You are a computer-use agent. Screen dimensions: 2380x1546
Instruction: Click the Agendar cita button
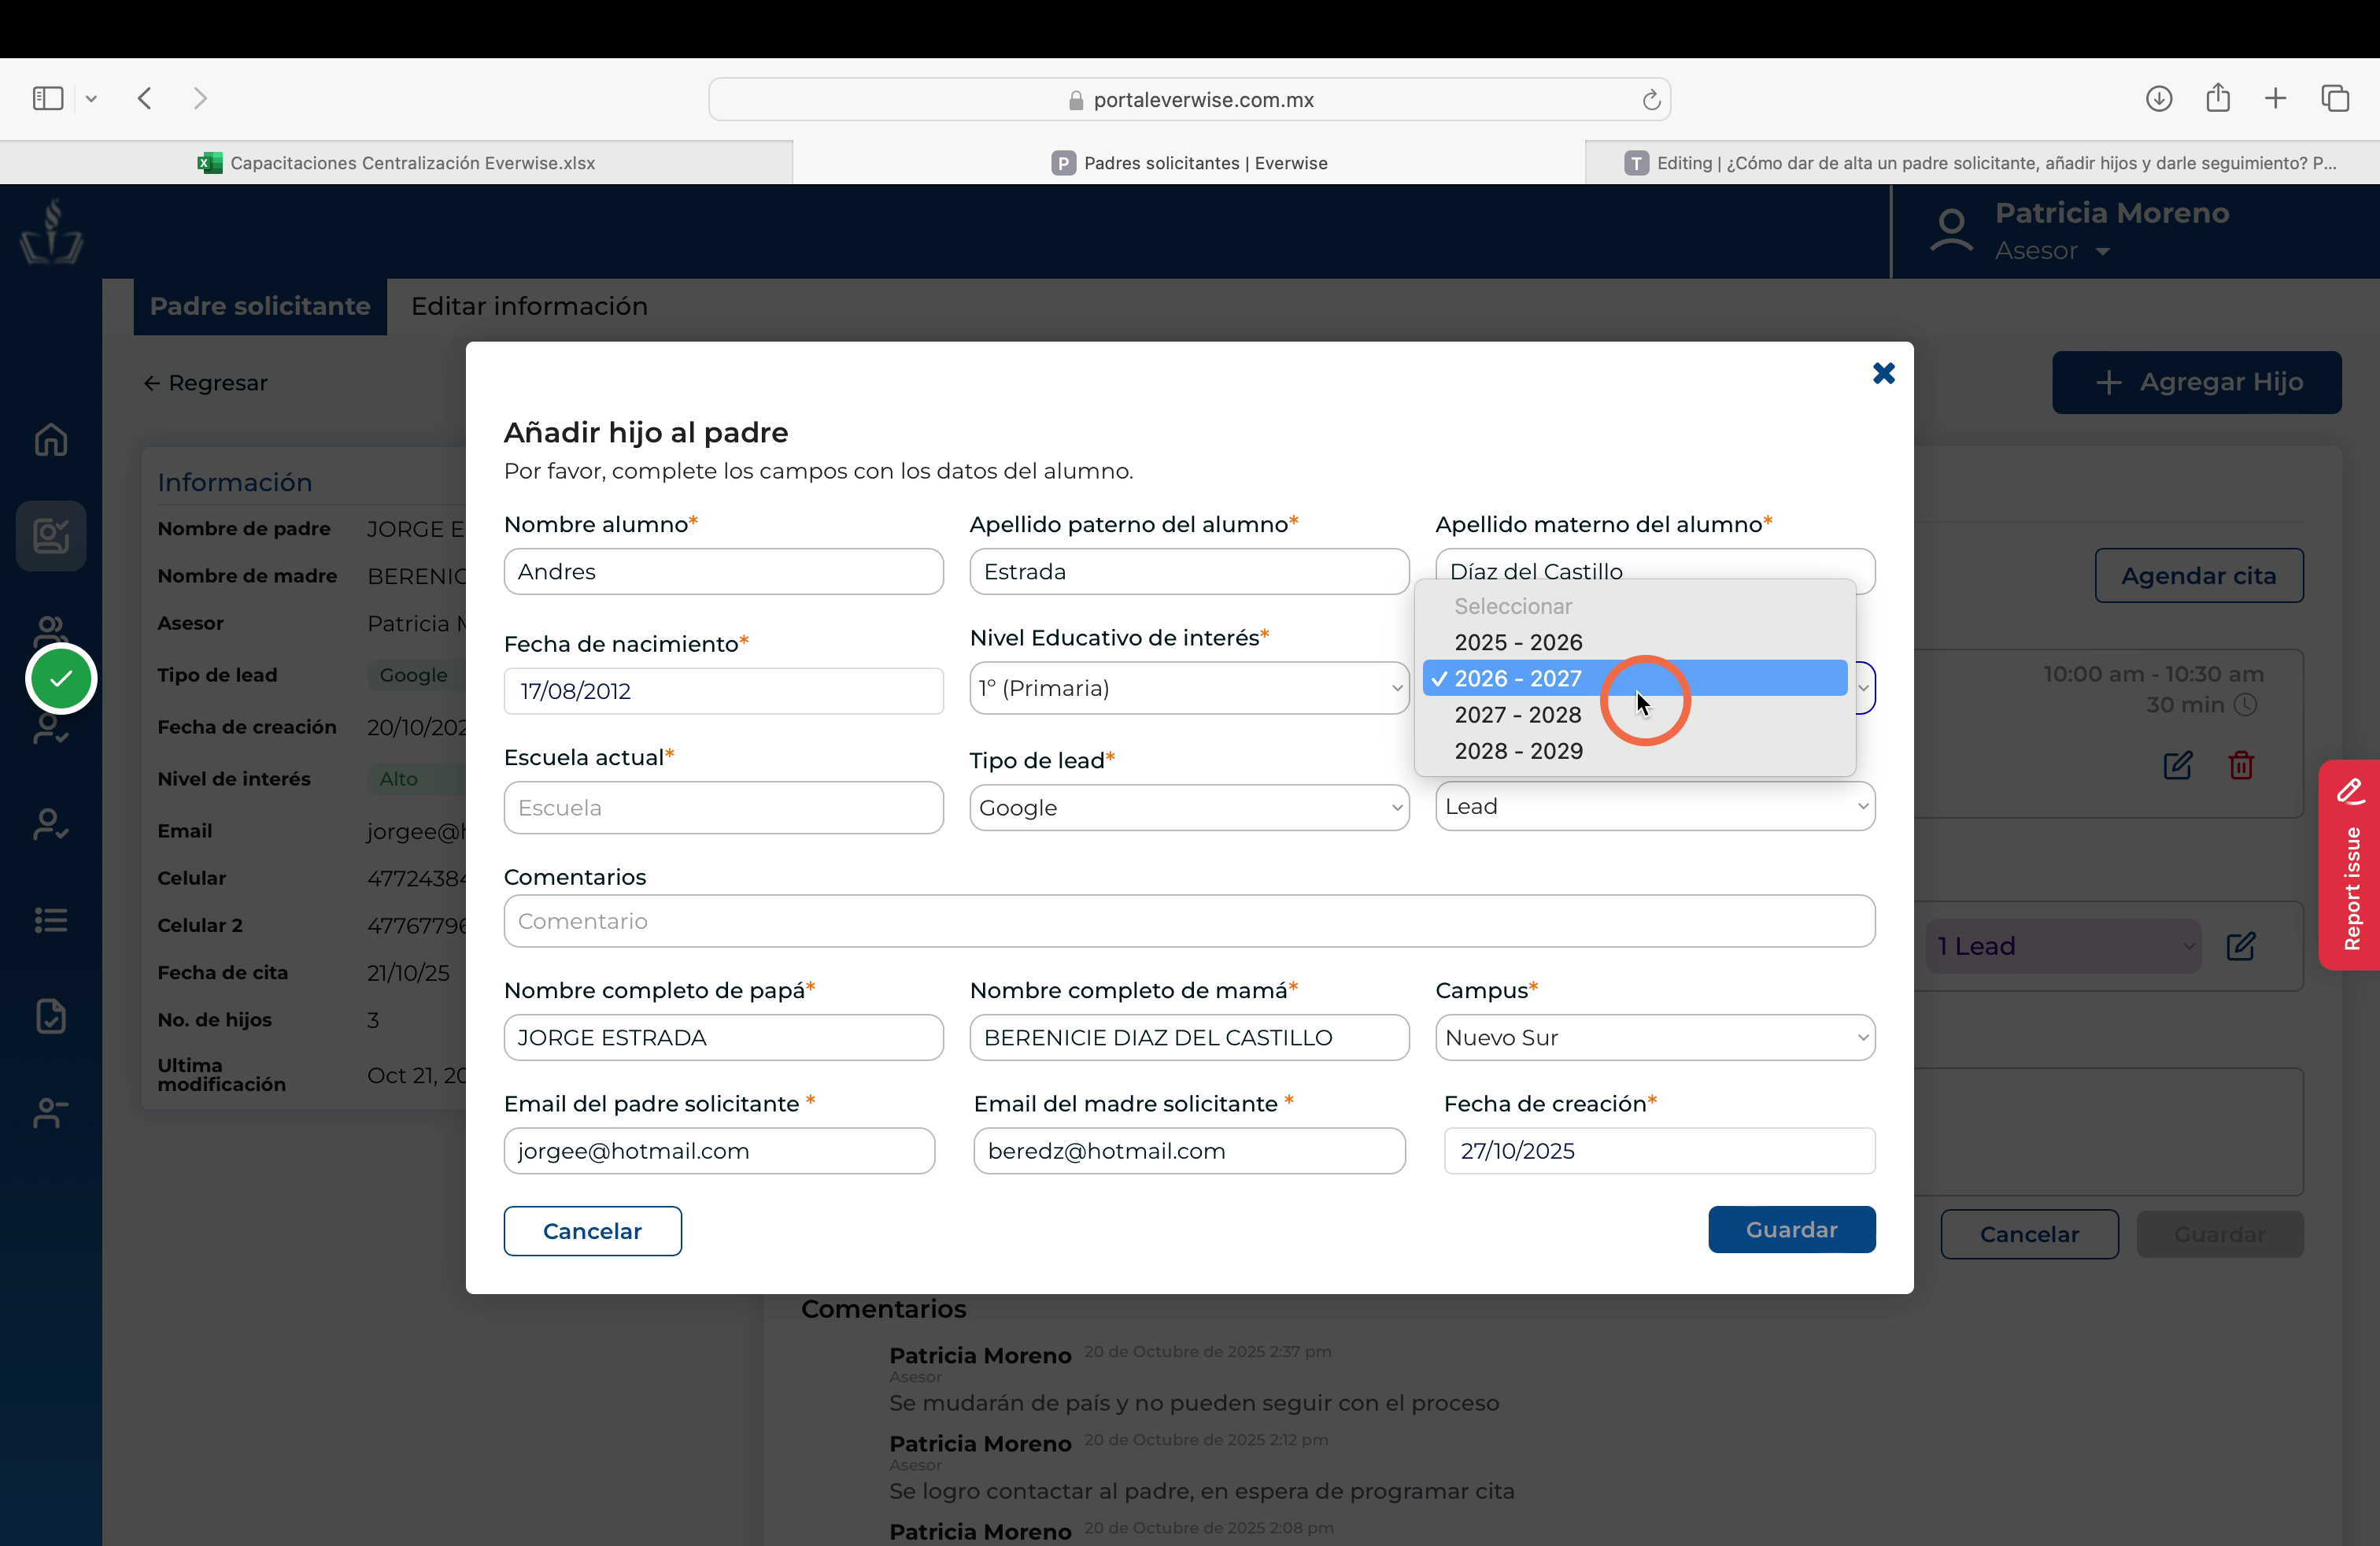2198,575
